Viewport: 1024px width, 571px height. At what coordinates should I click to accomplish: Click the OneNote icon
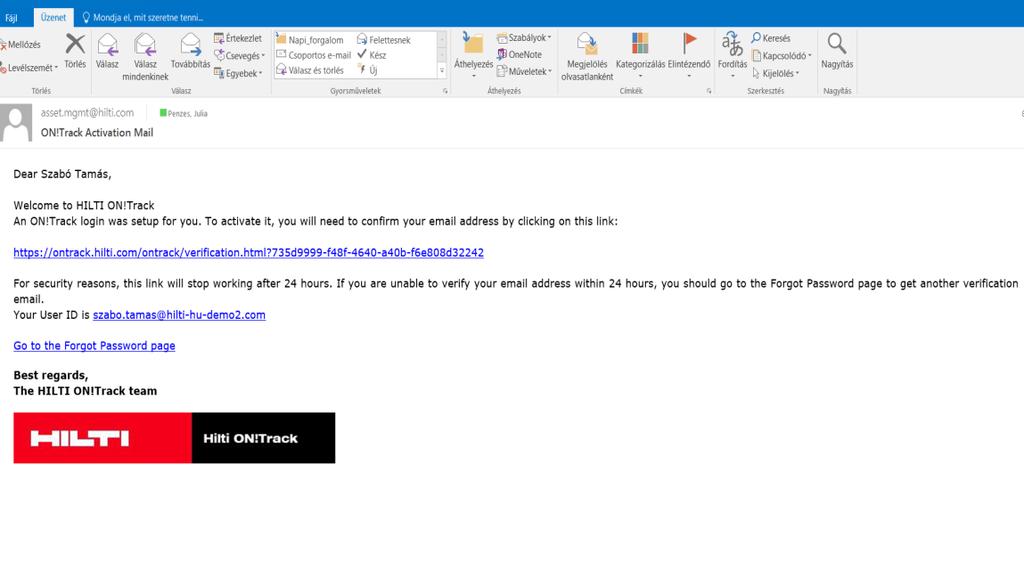[502, 55]
